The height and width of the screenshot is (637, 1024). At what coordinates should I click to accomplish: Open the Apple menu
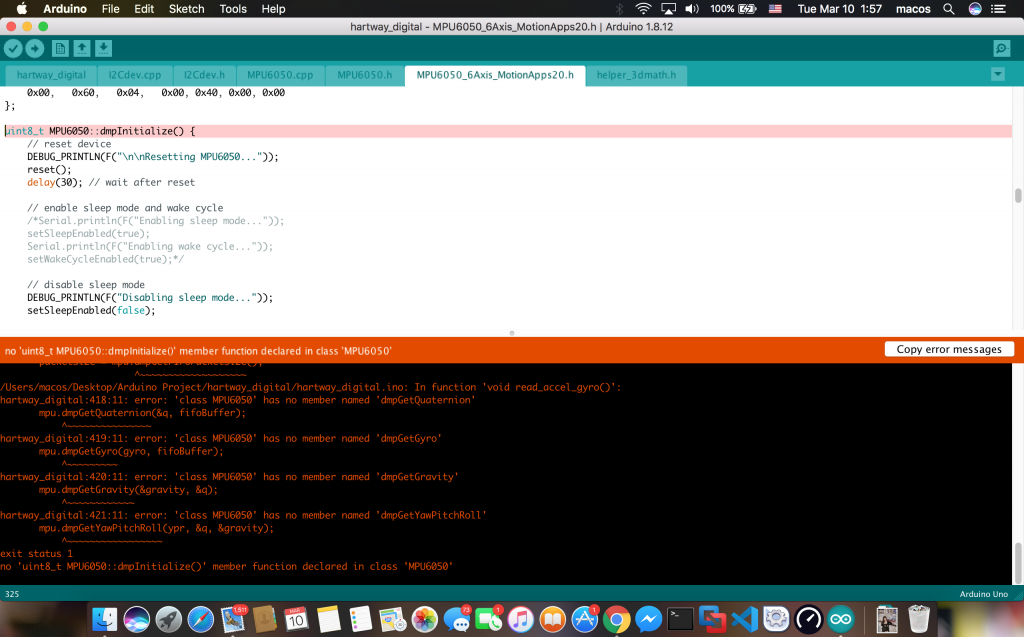21,8
